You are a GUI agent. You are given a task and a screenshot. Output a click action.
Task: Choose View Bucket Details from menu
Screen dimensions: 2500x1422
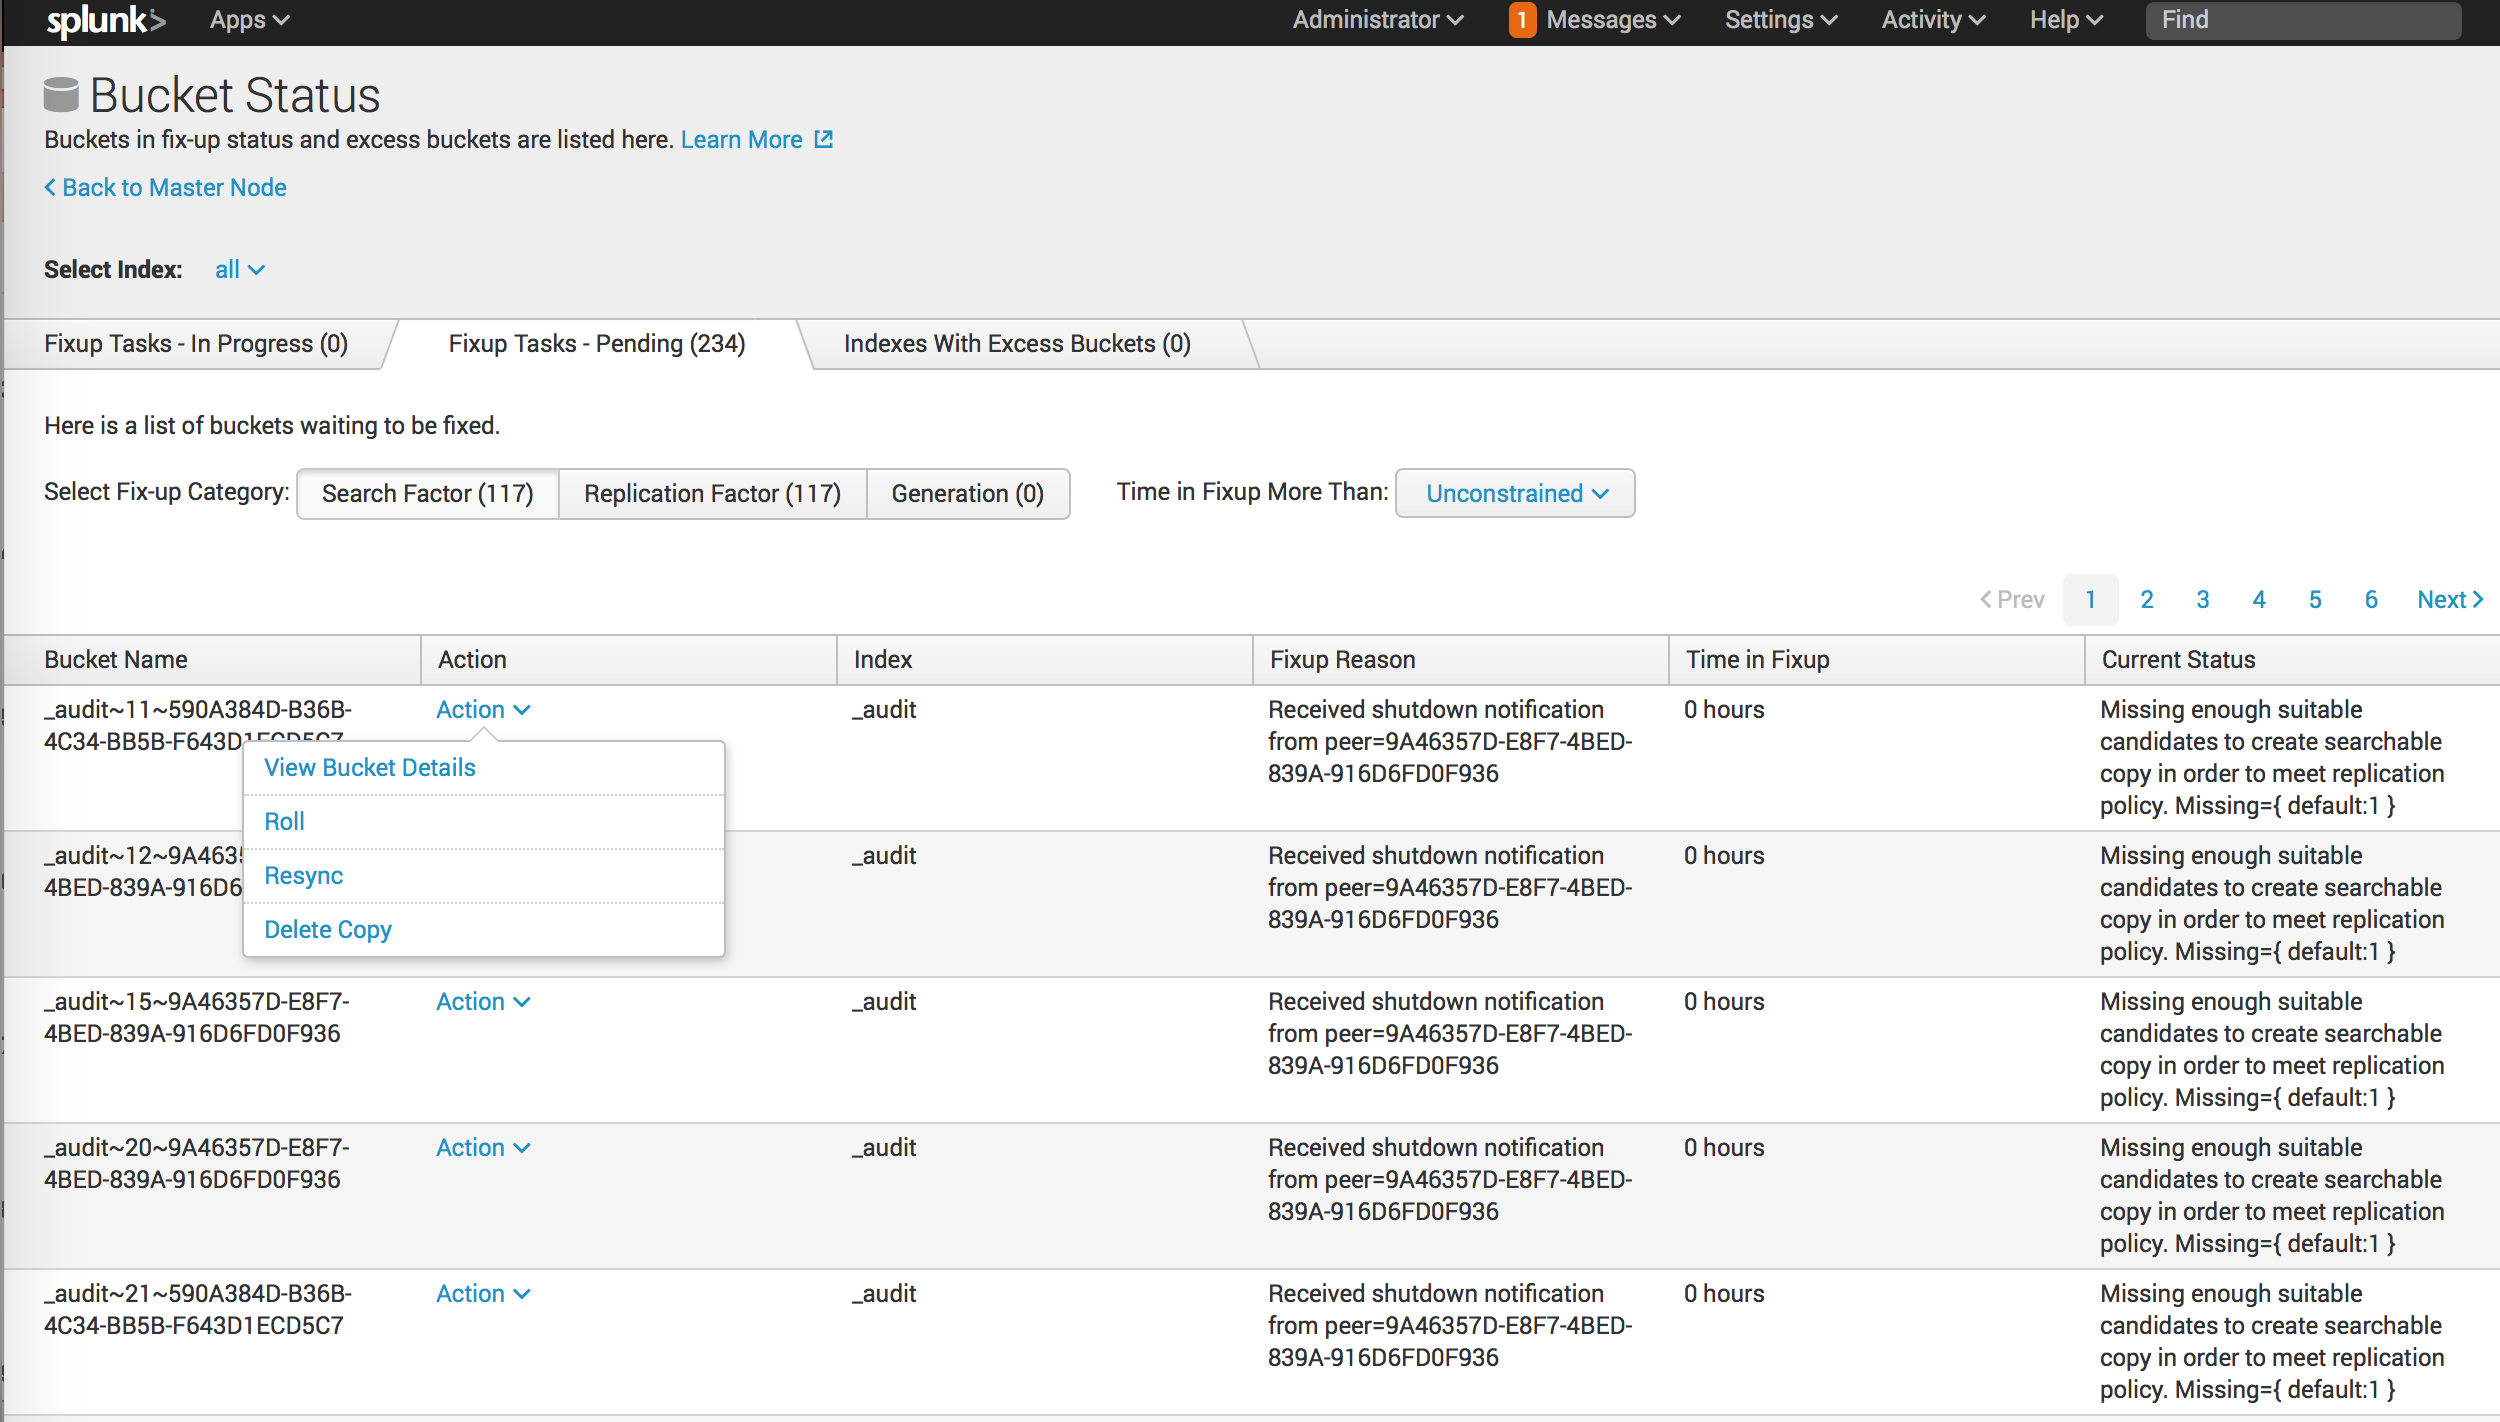point(370,767)
